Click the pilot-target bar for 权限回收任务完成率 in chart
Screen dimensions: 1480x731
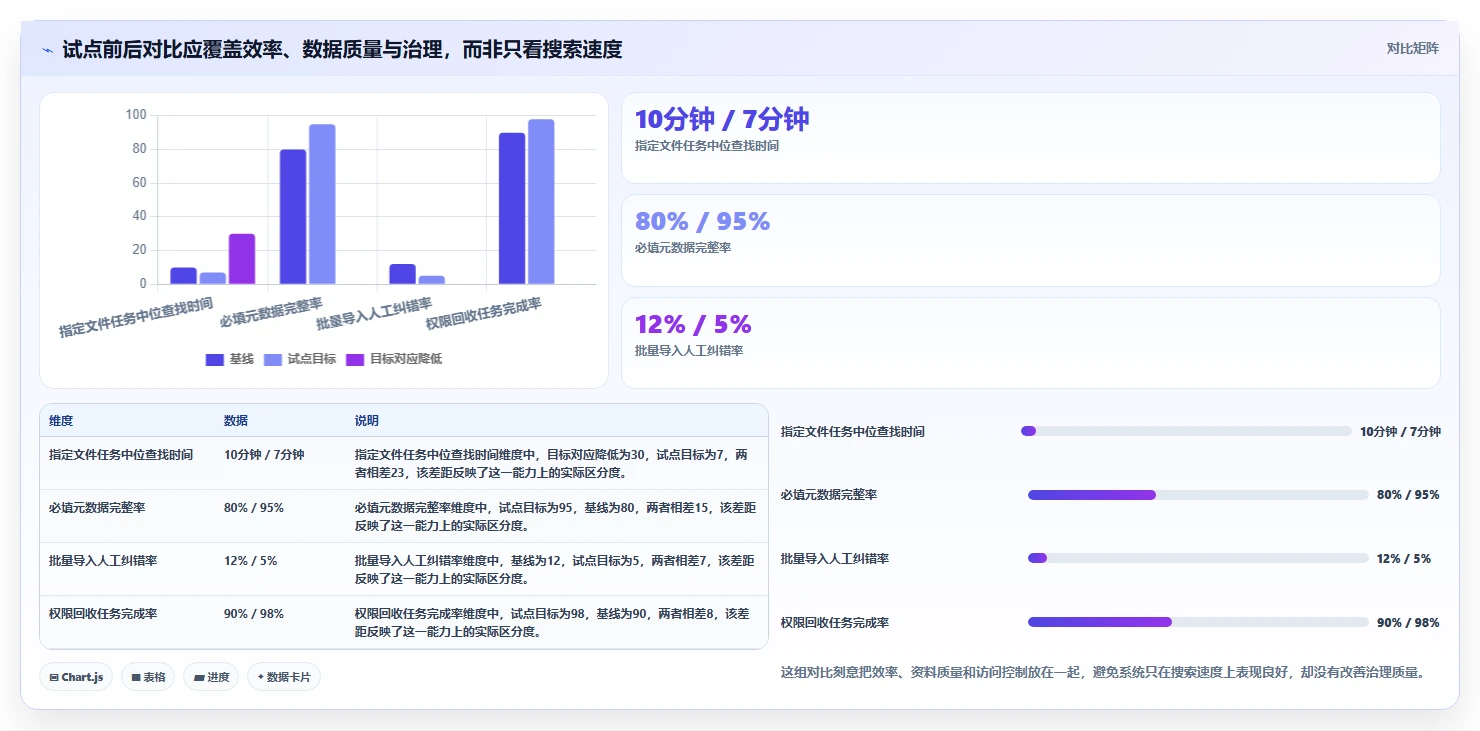[x=541, y=202]
